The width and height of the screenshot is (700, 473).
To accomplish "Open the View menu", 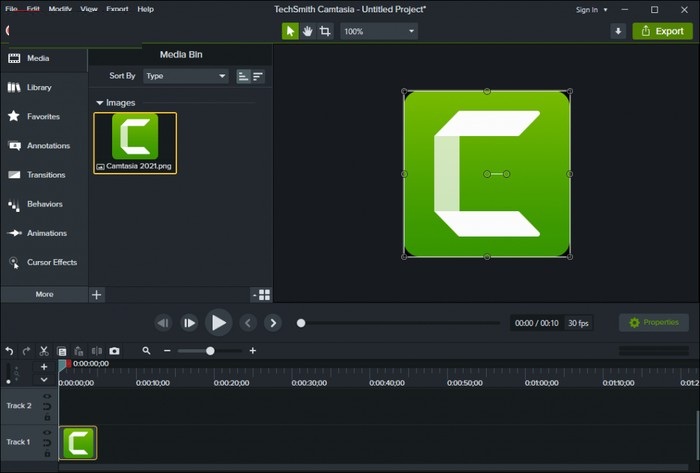I will pos(89,9).
